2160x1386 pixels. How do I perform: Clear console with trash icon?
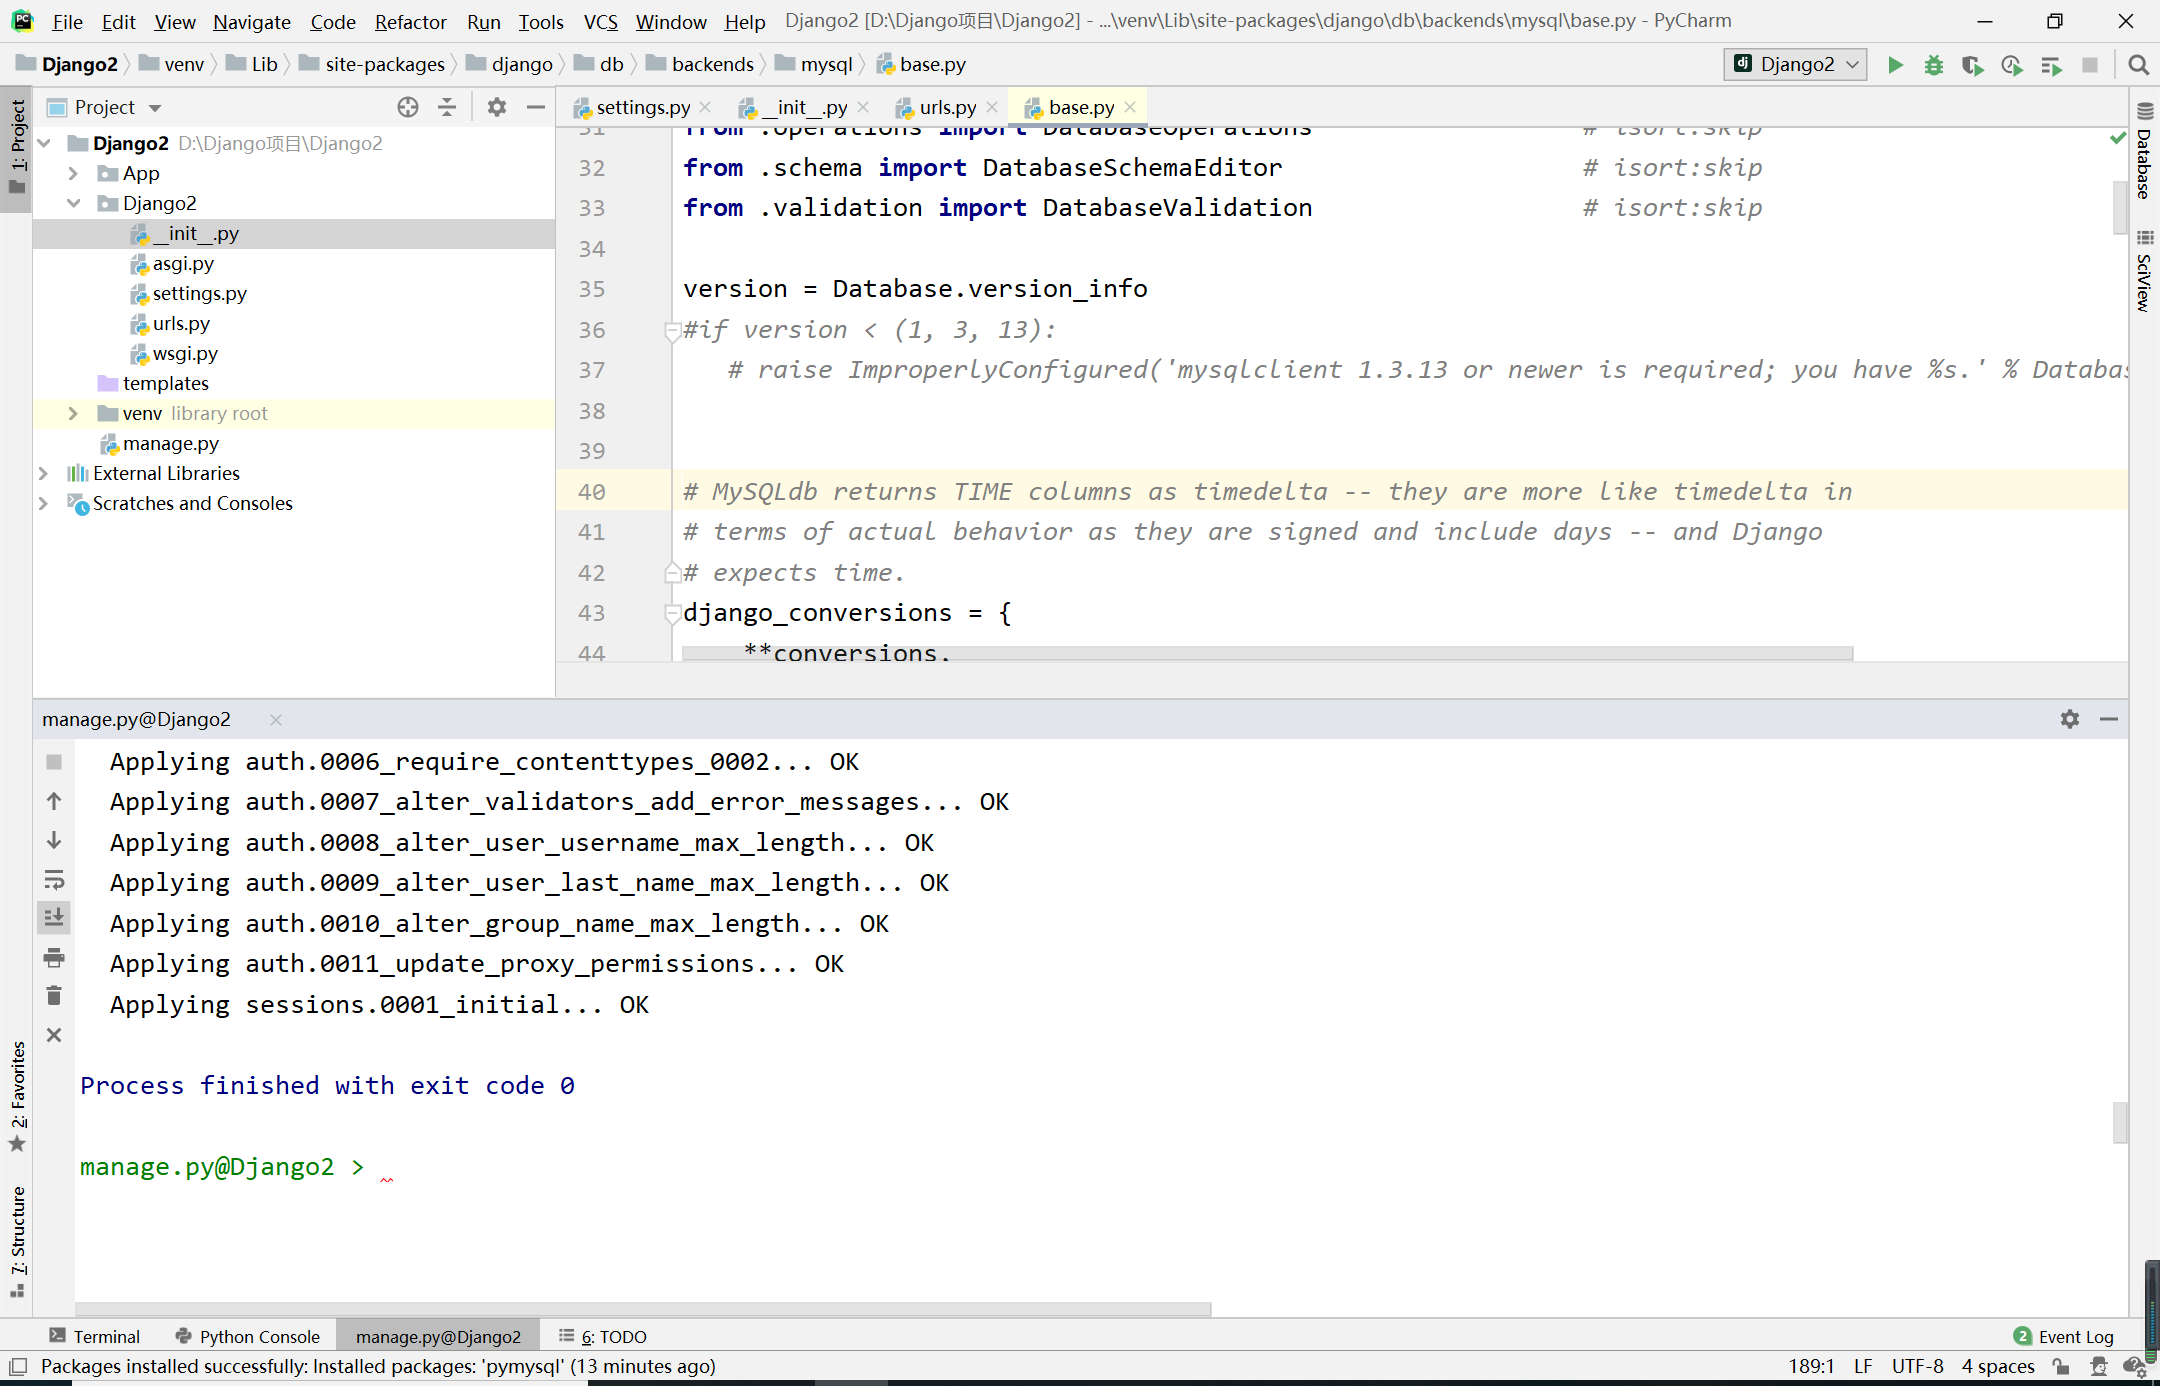point(54,995)
